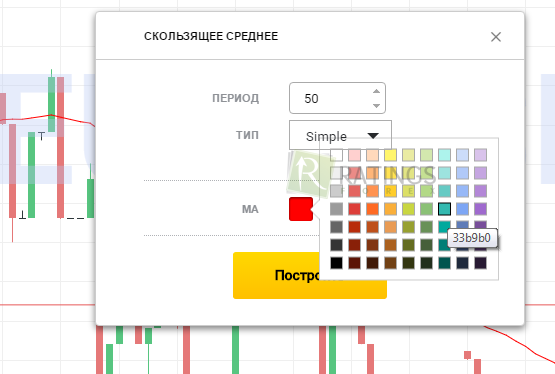This screenshot has width=555, height=374.
Task: Pick the pure black swatch
Action: (336, 263)
